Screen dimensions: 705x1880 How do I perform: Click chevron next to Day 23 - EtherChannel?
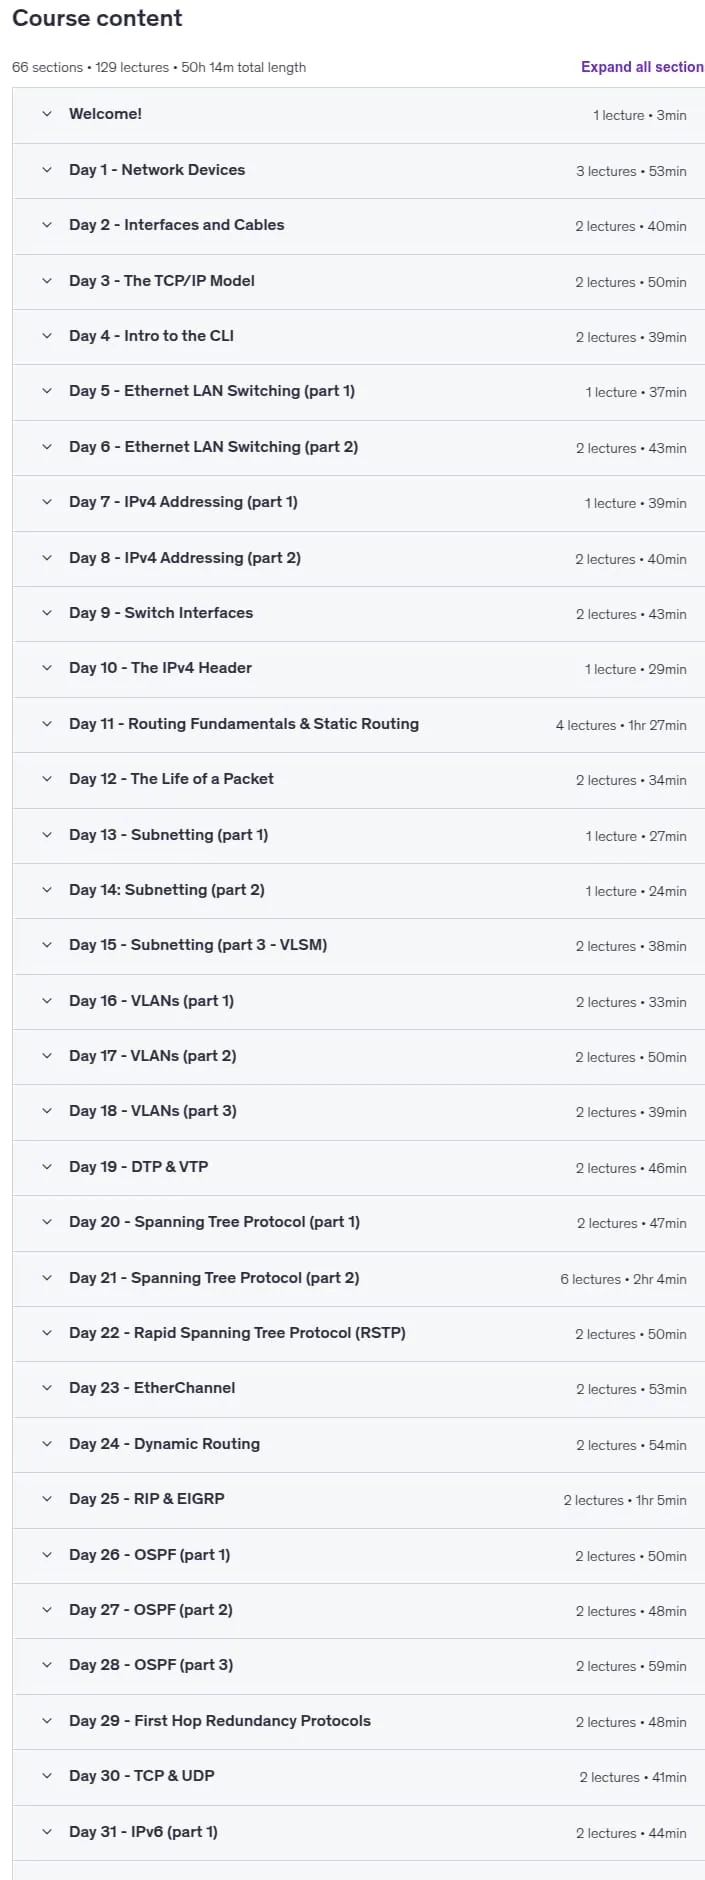pyautogui.click(x=47, y=1388)
